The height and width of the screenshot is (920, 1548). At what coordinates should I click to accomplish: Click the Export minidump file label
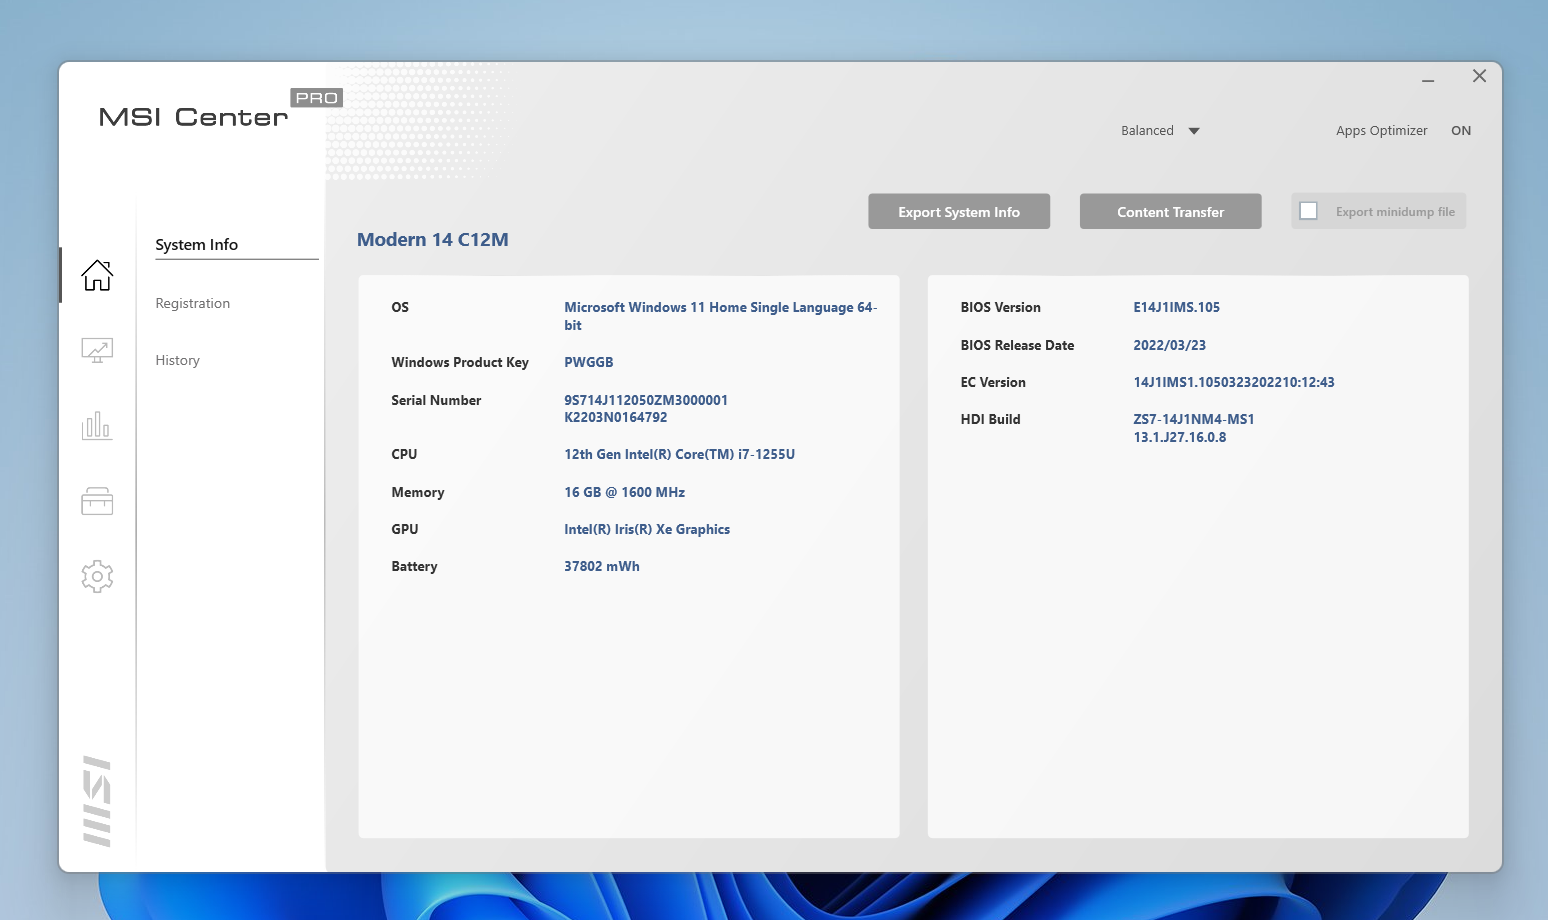[x=1395, y=212]
